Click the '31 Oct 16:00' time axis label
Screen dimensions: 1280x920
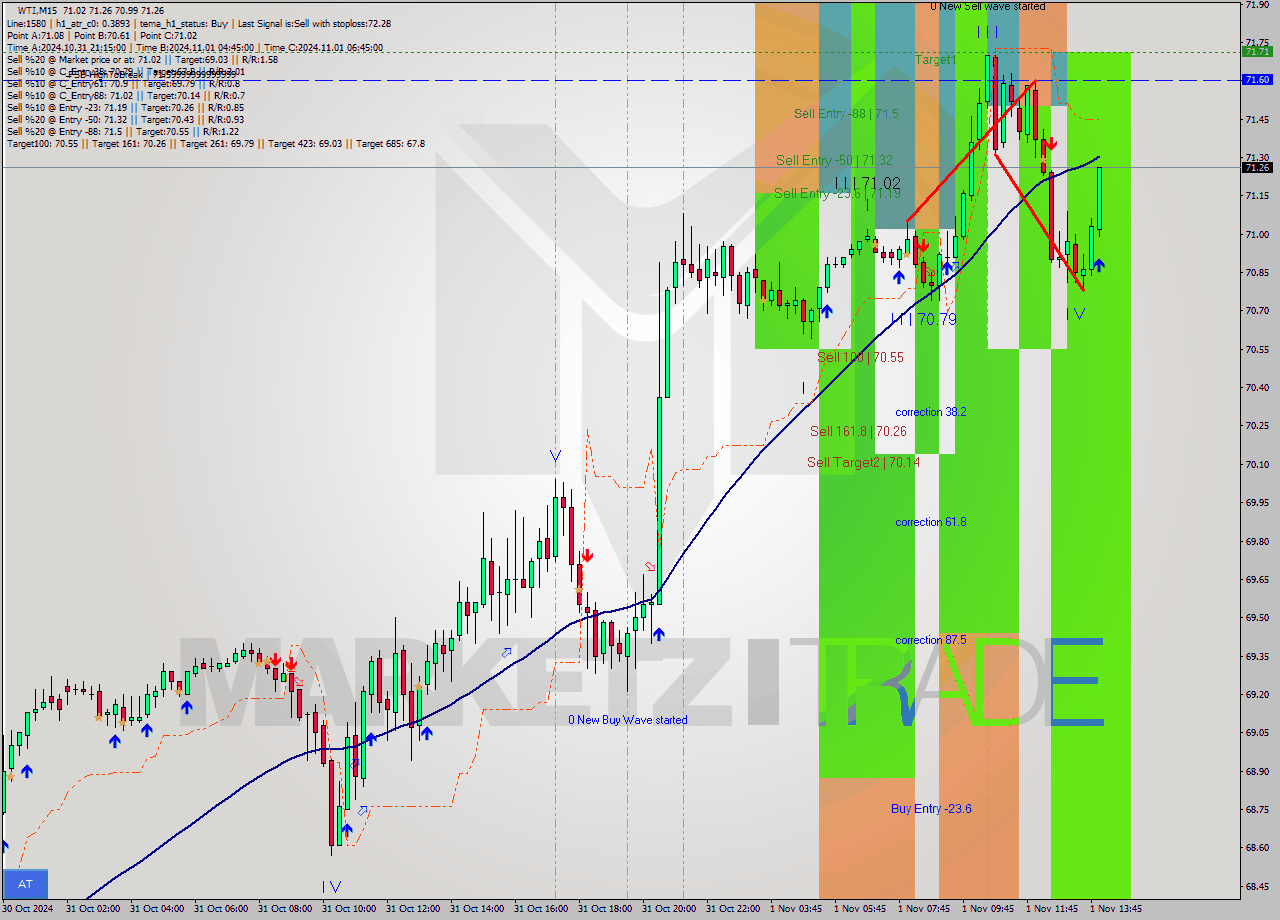pyautogui.click(x=540, y=909)
